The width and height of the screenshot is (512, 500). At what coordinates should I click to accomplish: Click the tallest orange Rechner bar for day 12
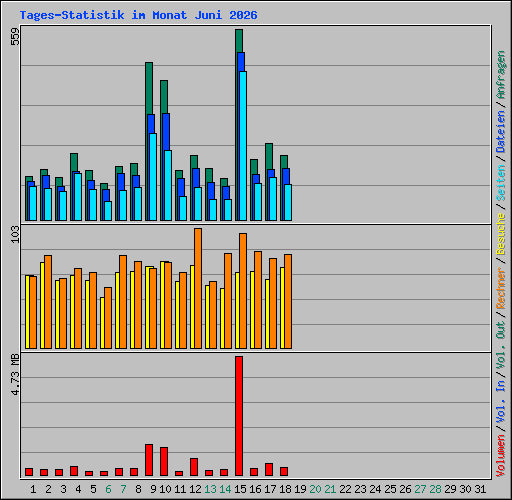(198, 289)
